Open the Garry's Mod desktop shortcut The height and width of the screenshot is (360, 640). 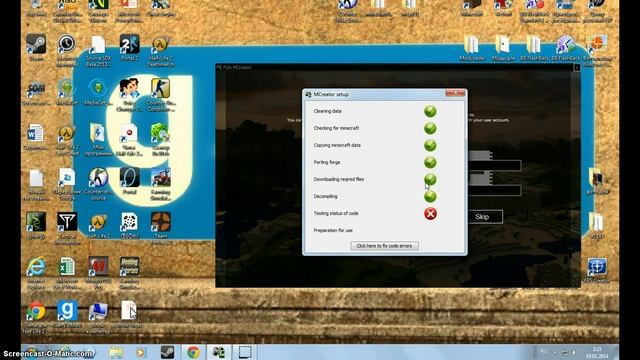tap(67, 314)
